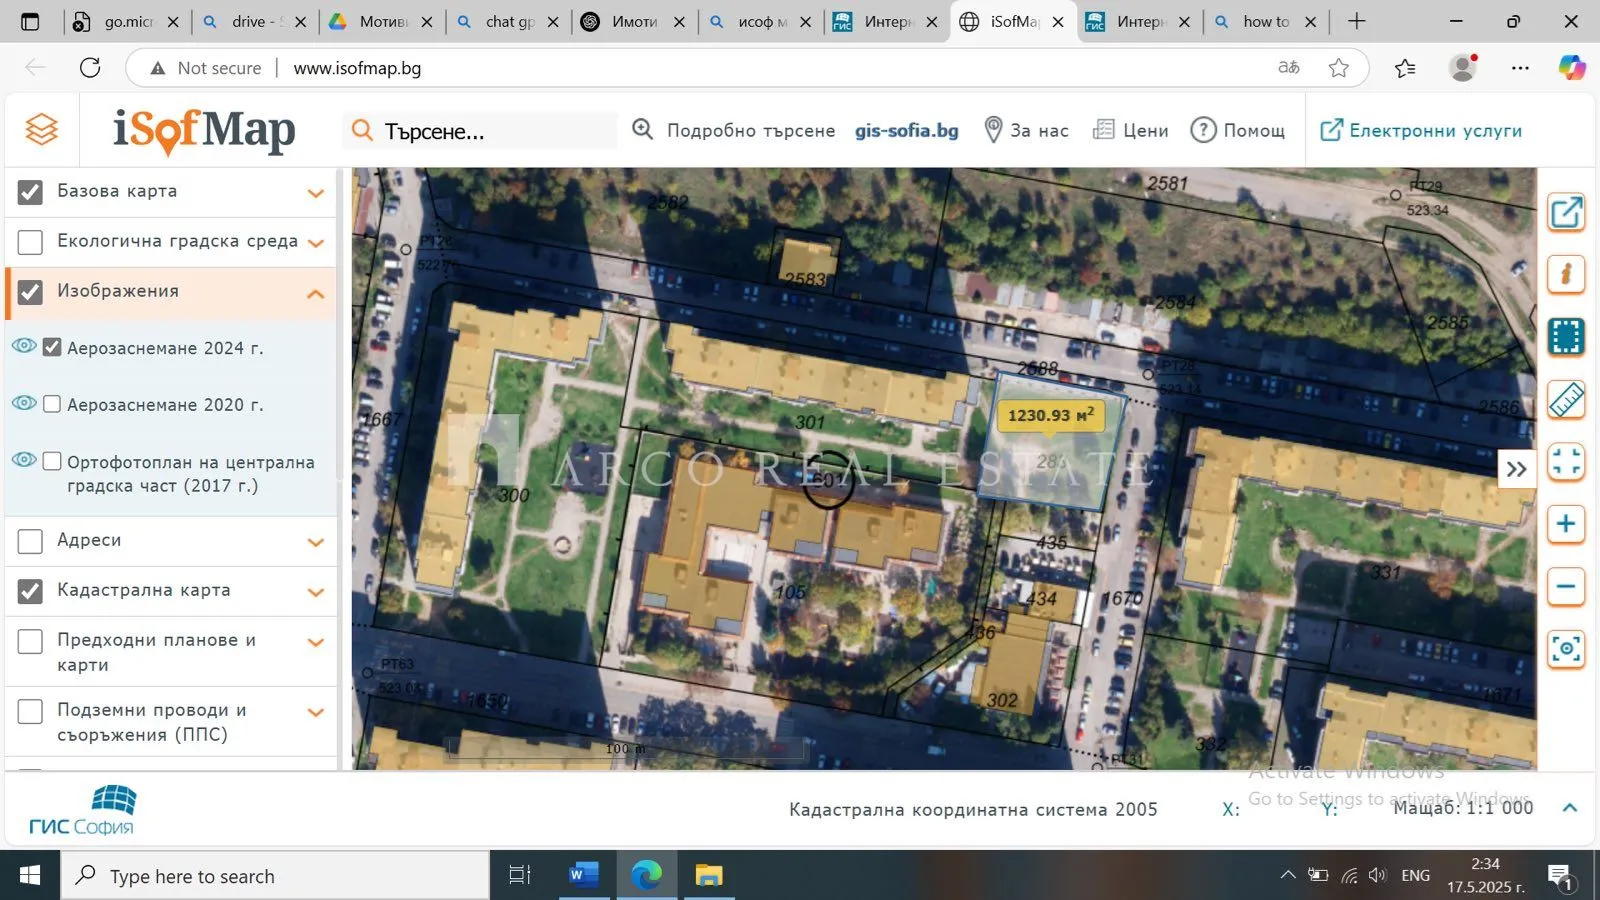
Task: Uncheck the Базова карта checkbox
Action: [x=31, y=192]
